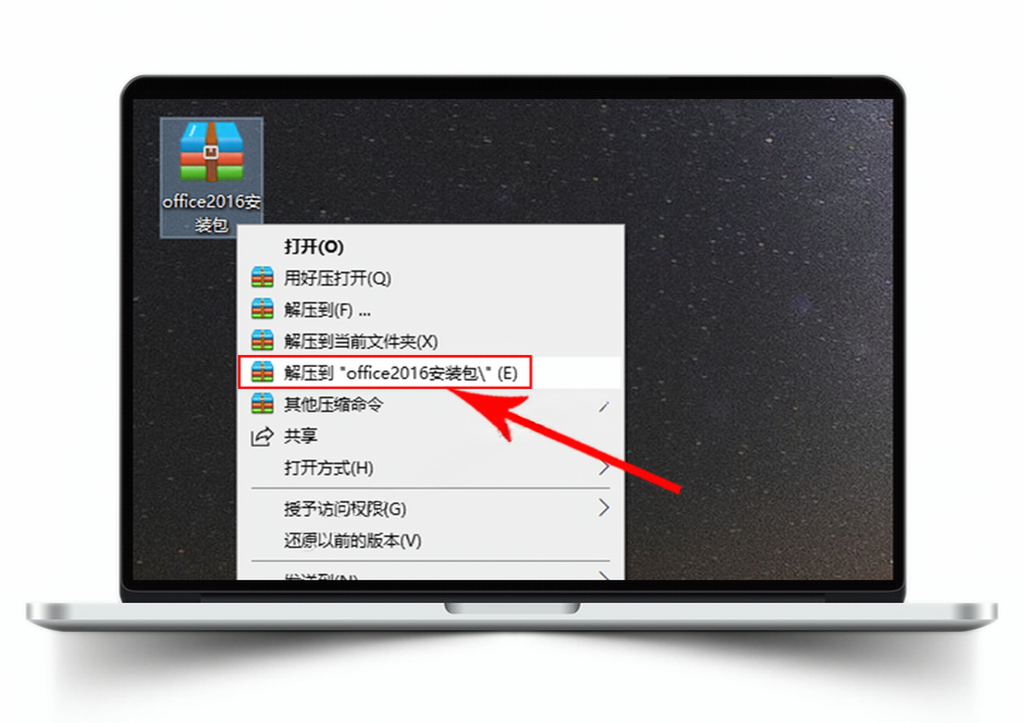Click the share arrow icon beside 共享
The width and height of the screenshot is (1024, 723).
[x=262, y=436]
